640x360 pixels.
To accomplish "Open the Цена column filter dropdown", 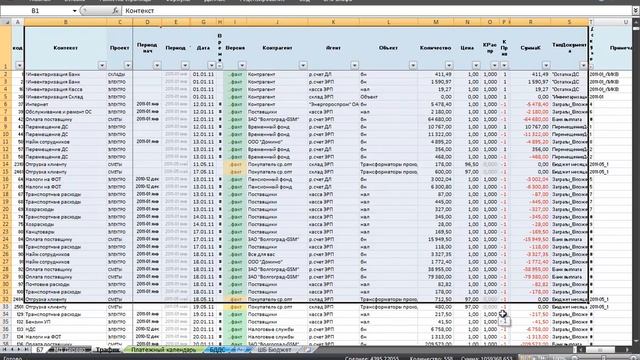I will 476,65.
